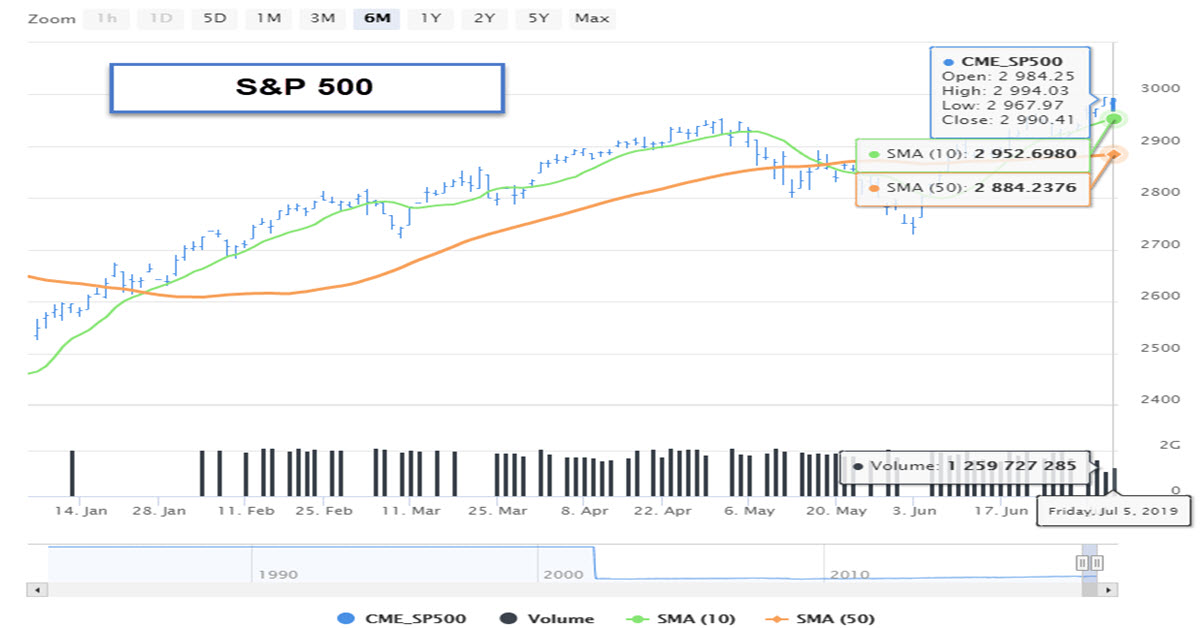Select the 1M zoom preset
Image resolution: width=1200 pixels, height=628 pixels.
pyautogui.click(x=269, y=18)
